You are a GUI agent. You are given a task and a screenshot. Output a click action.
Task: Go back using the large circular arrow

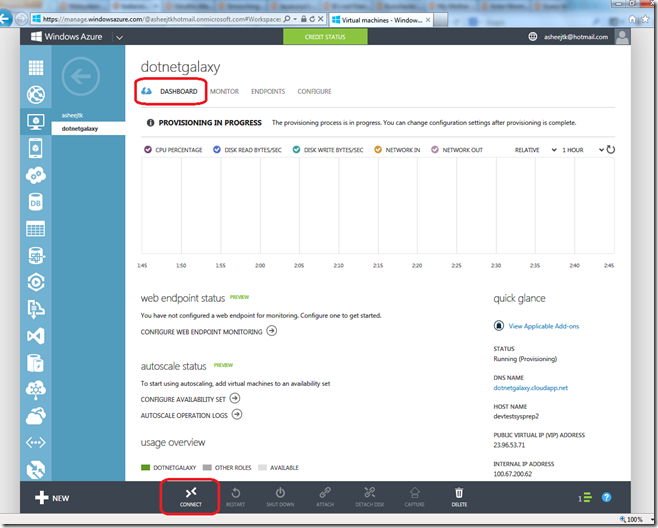[81, 76]
